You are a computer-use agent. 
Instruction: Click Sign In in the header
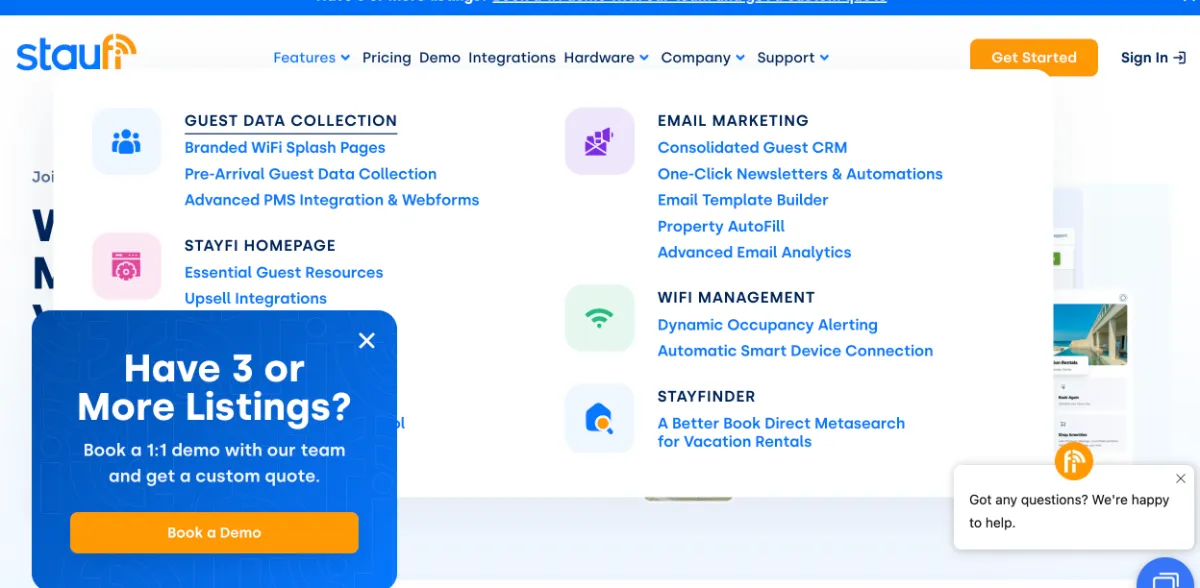click(1152, 58)
